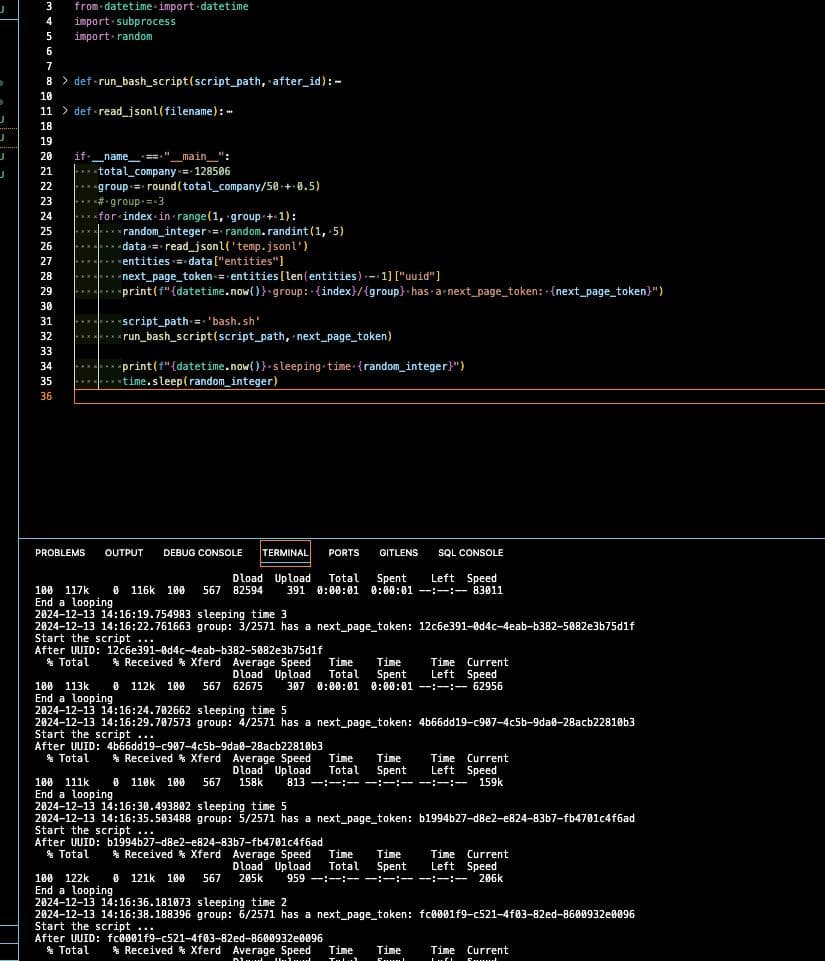Click the fold ellipsis after run_bash_script definition
The width and height of the screenshot is (825, 961).
click(x=338, y=82)
